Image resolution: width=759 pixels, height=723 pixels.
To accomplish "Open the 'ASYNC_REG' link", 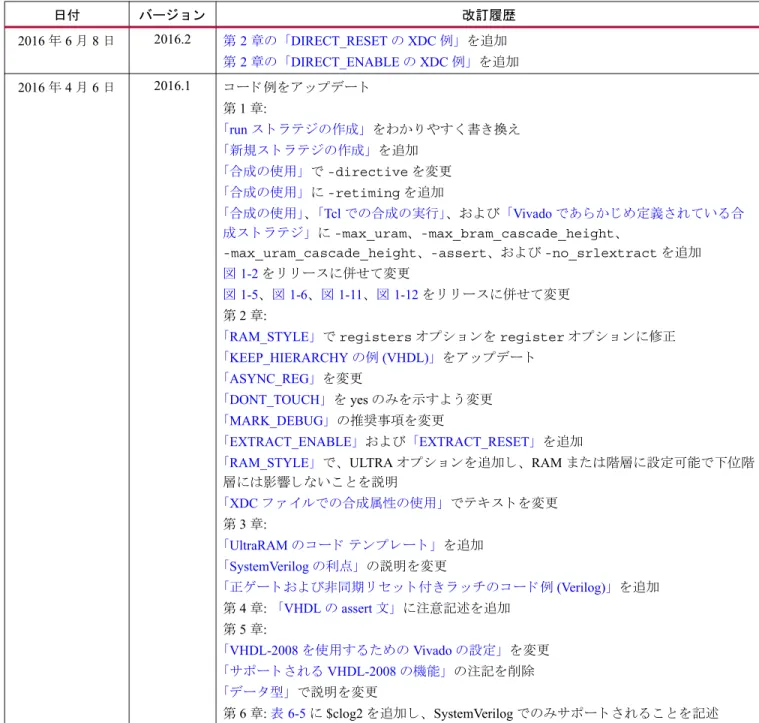I will point(269,379).
